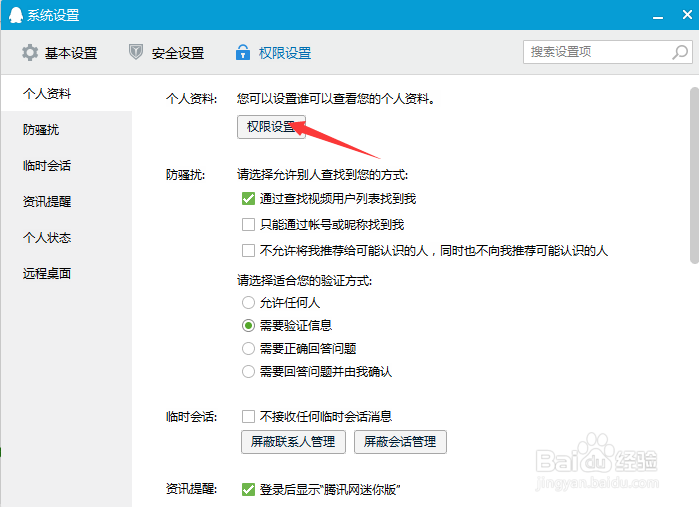Select 资讯提醒 in the sidebar
Viewport: 699px width, 507px height.
(66, 202)
